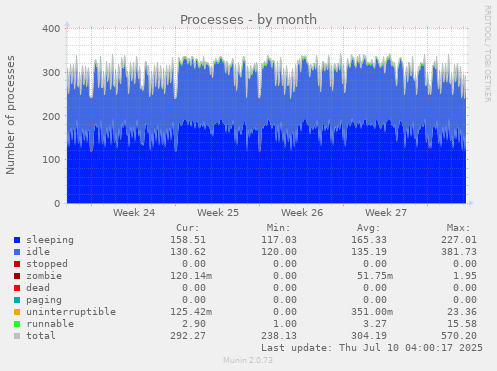Pick the uninterruptible legend color square
Screen dimensions: 497x371
pyautogui.click(x=17, y=312)
